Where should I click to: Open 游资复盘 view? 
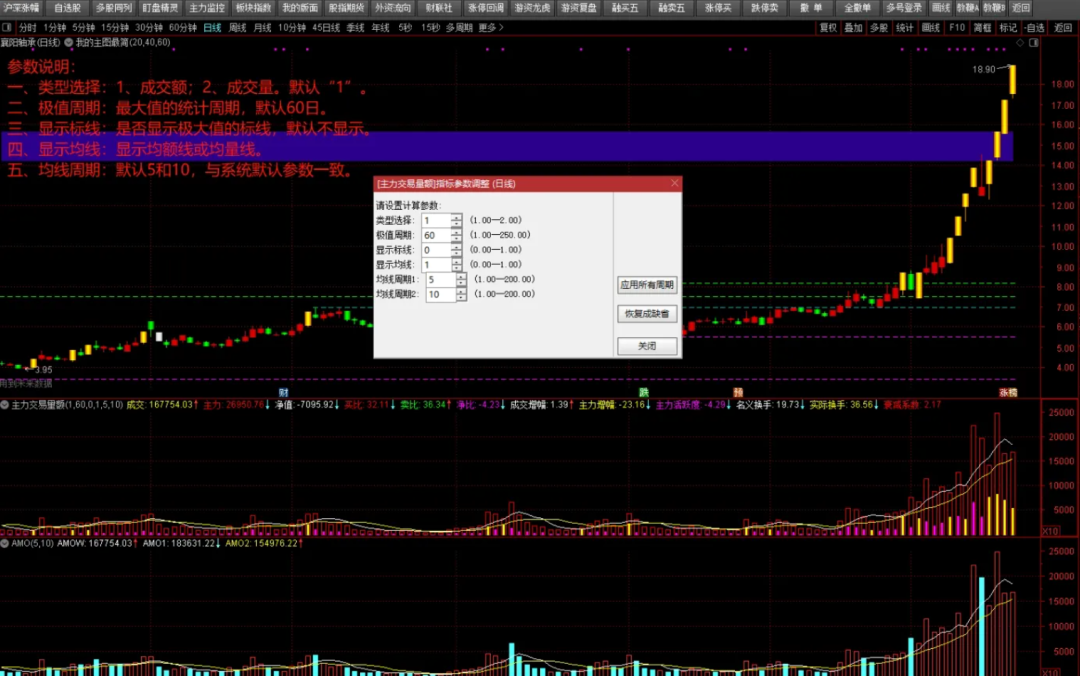click(x=579, y=8)
